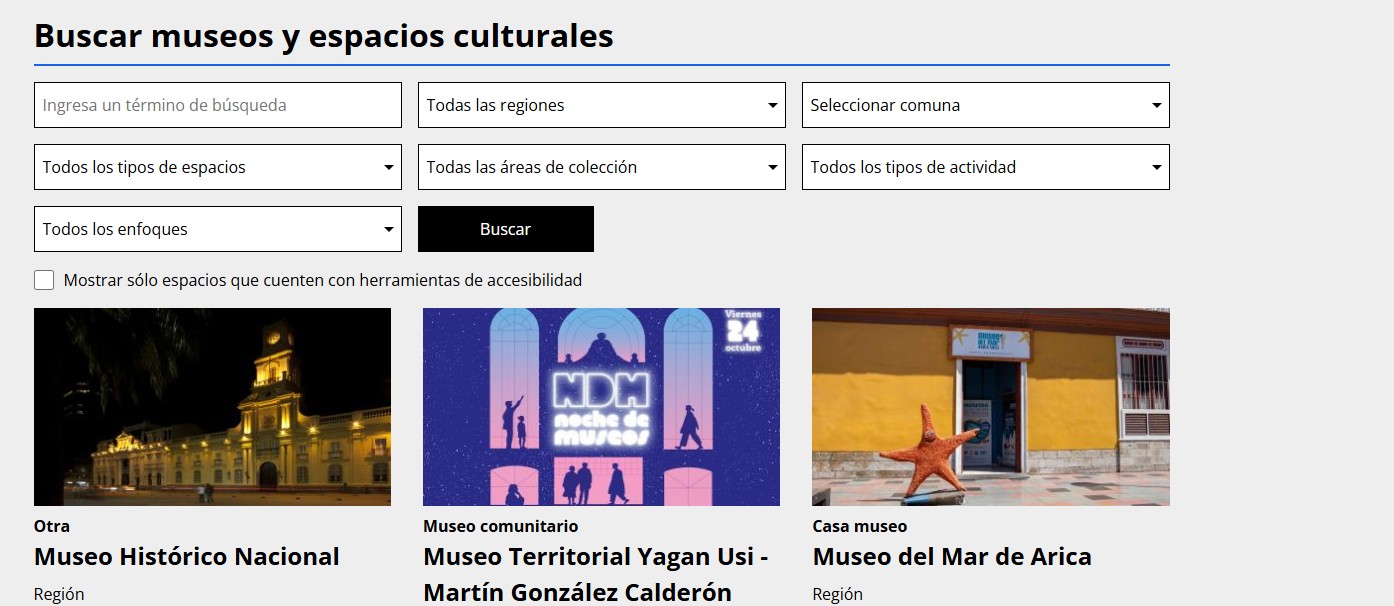The height and width of the screenshot is (606, 1394).
Task: Click the arrow icon on tipos de actividad
Action: point(1157,167)
